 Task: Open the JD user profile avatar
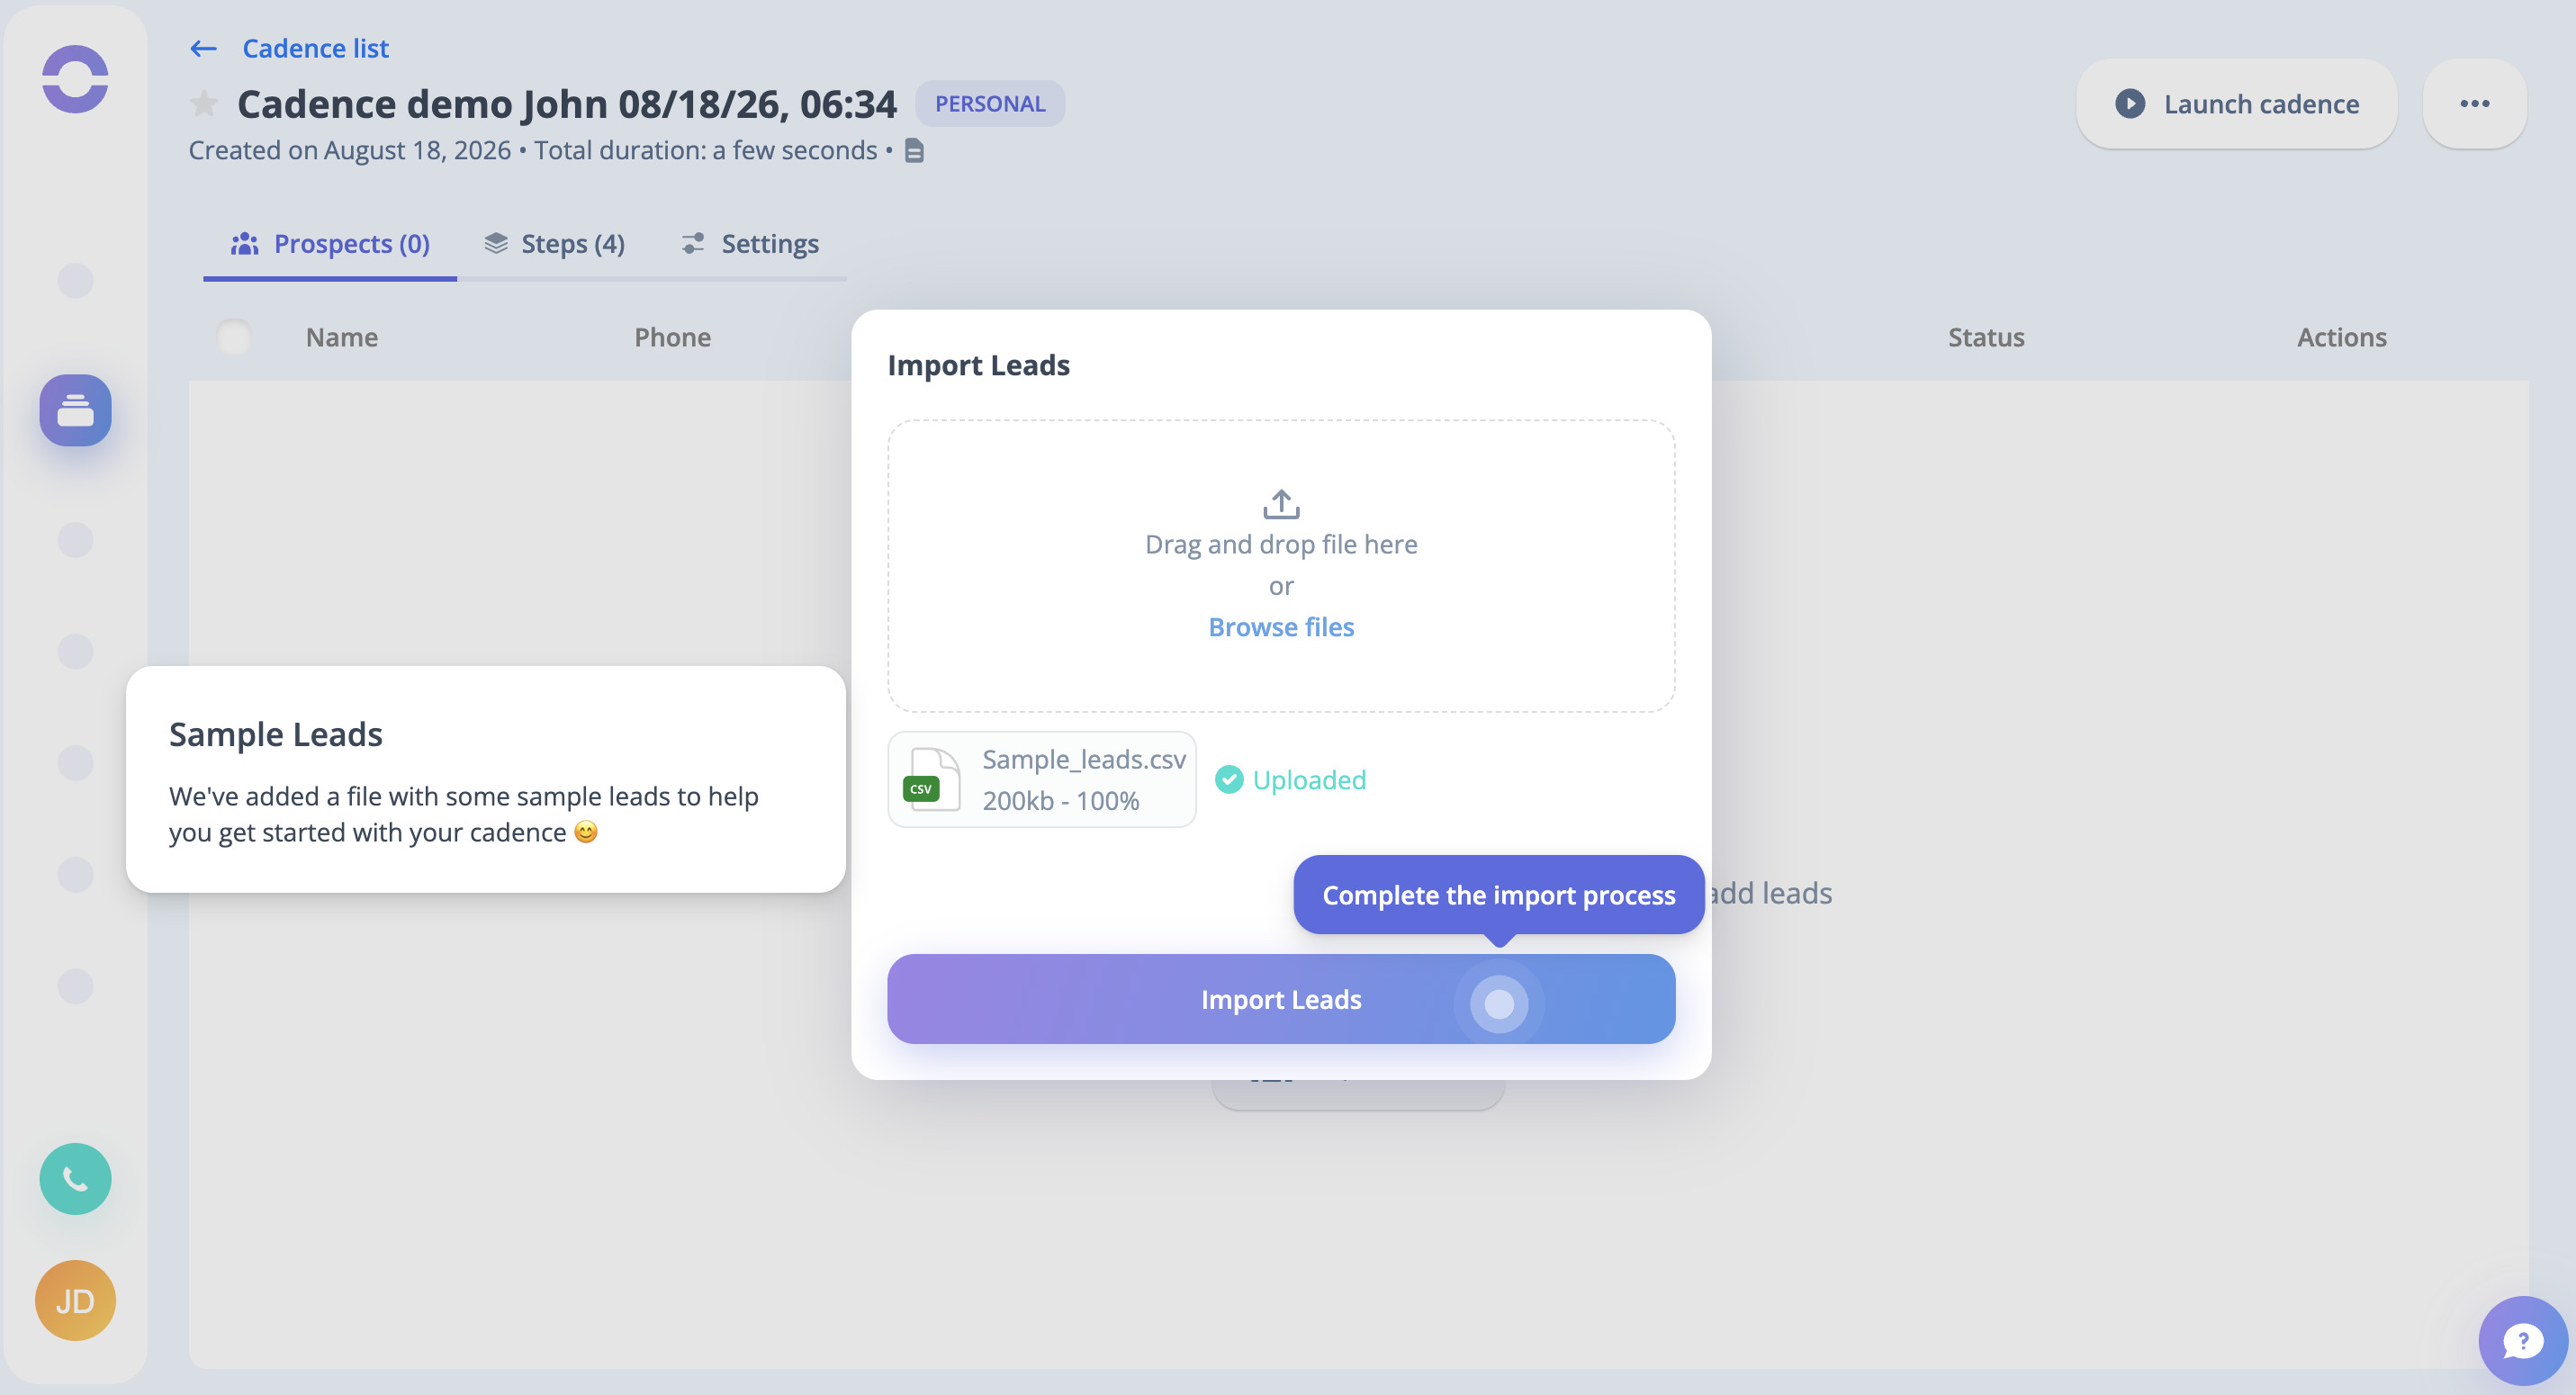click(75, 1300)
